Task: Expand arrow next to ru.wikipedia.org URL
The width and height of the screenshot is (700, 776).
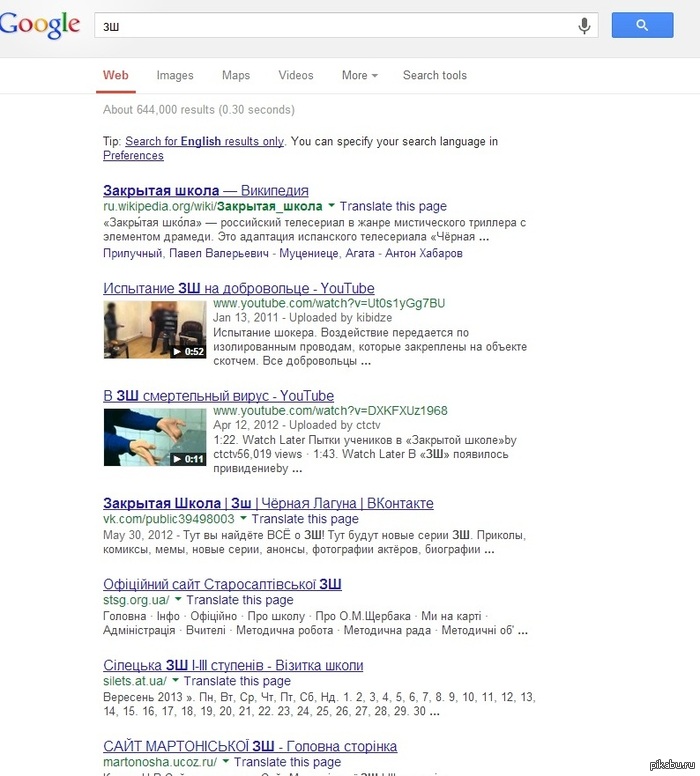Action: click(331, 205)
